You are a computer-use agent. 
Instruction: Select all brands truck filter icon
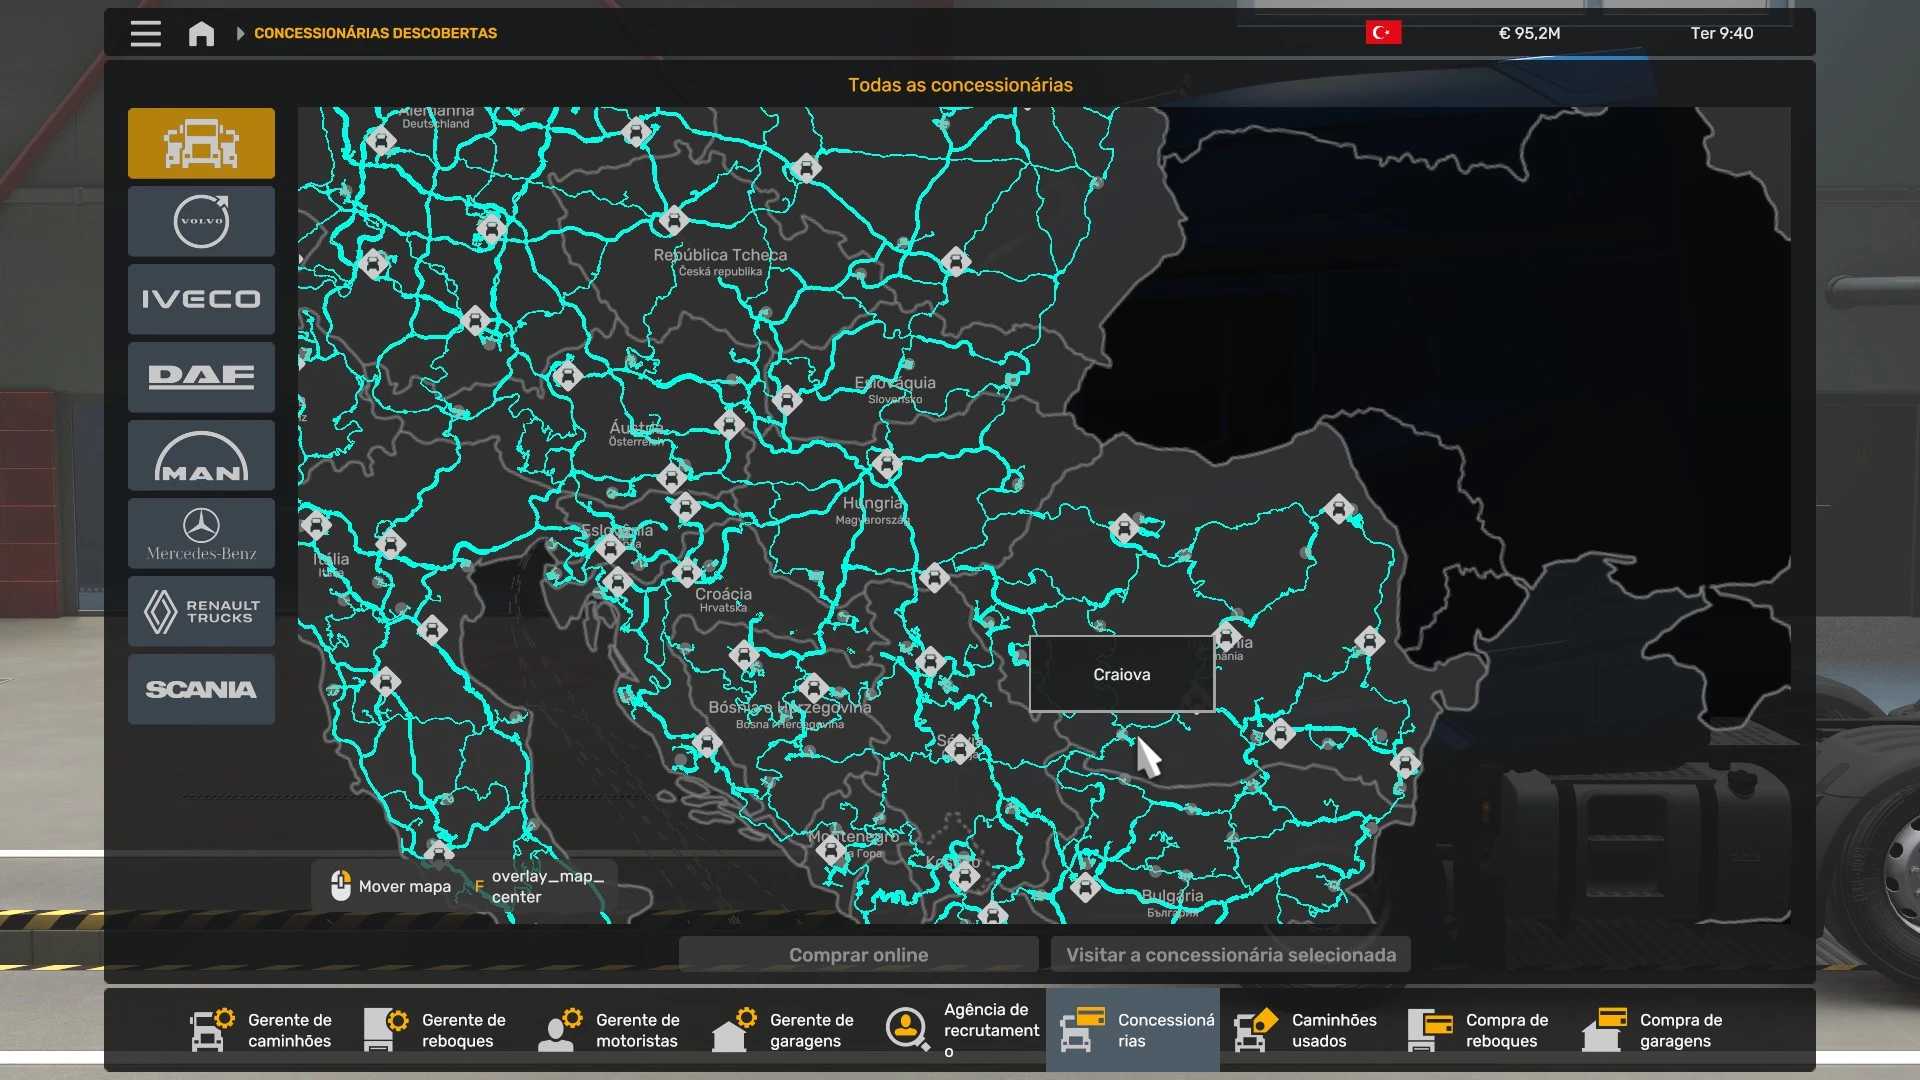(201, 143)
